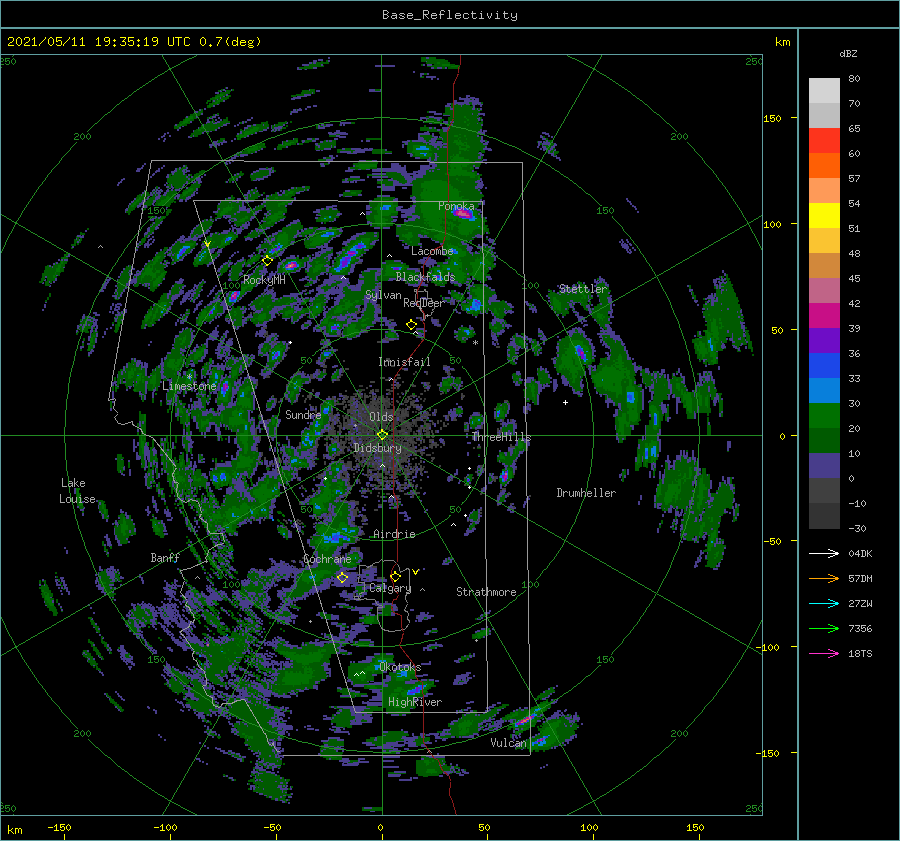The height and width of the screenshot is (841, 900).
Task: Pick the mauve swatch between 45 and 42
Action: tap(824, 290)
